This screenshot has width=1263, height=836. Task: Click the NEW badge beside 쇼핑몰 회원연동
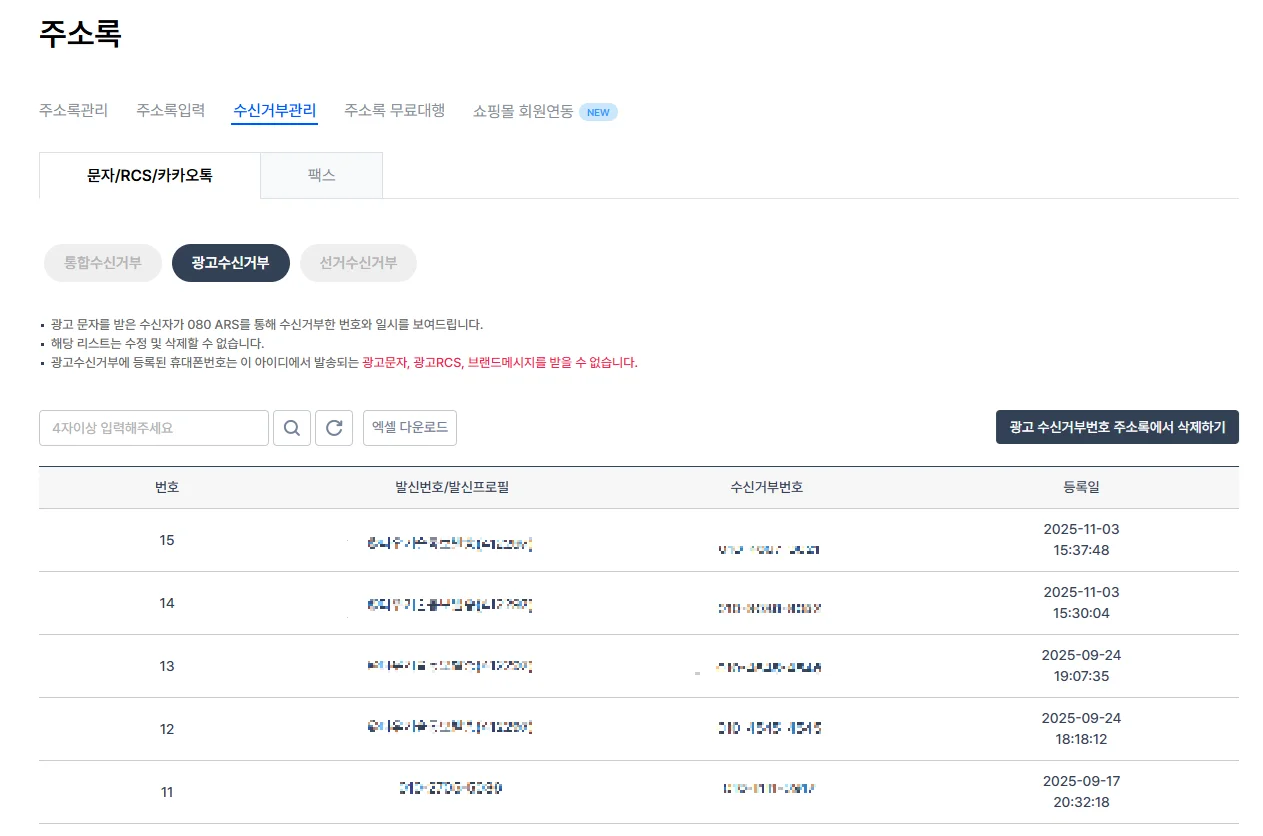(x=598, y=112)
